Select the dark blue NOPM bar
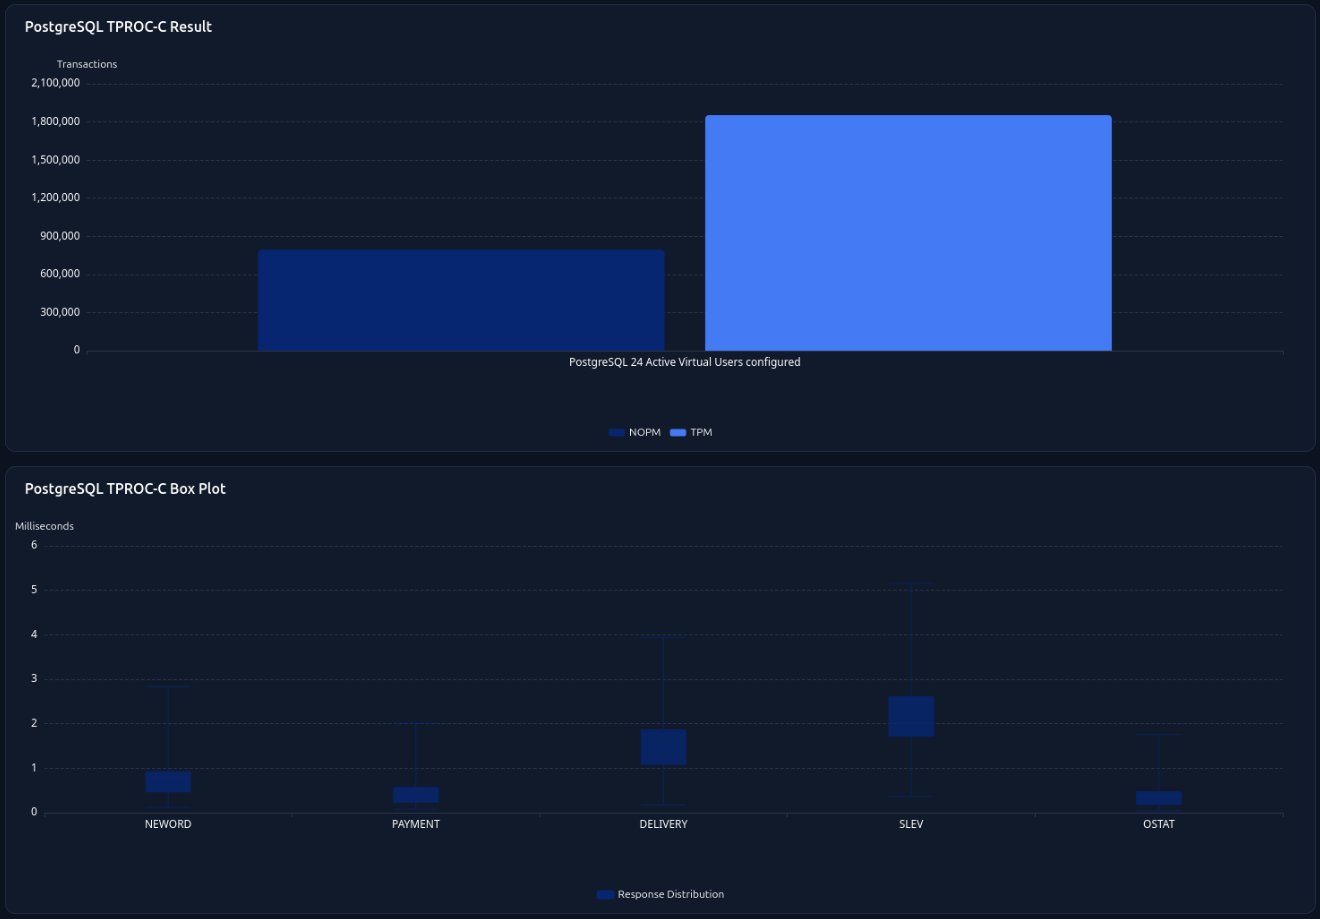The width and height of the screenshot is (1320, 919). (x=461, y=300)
